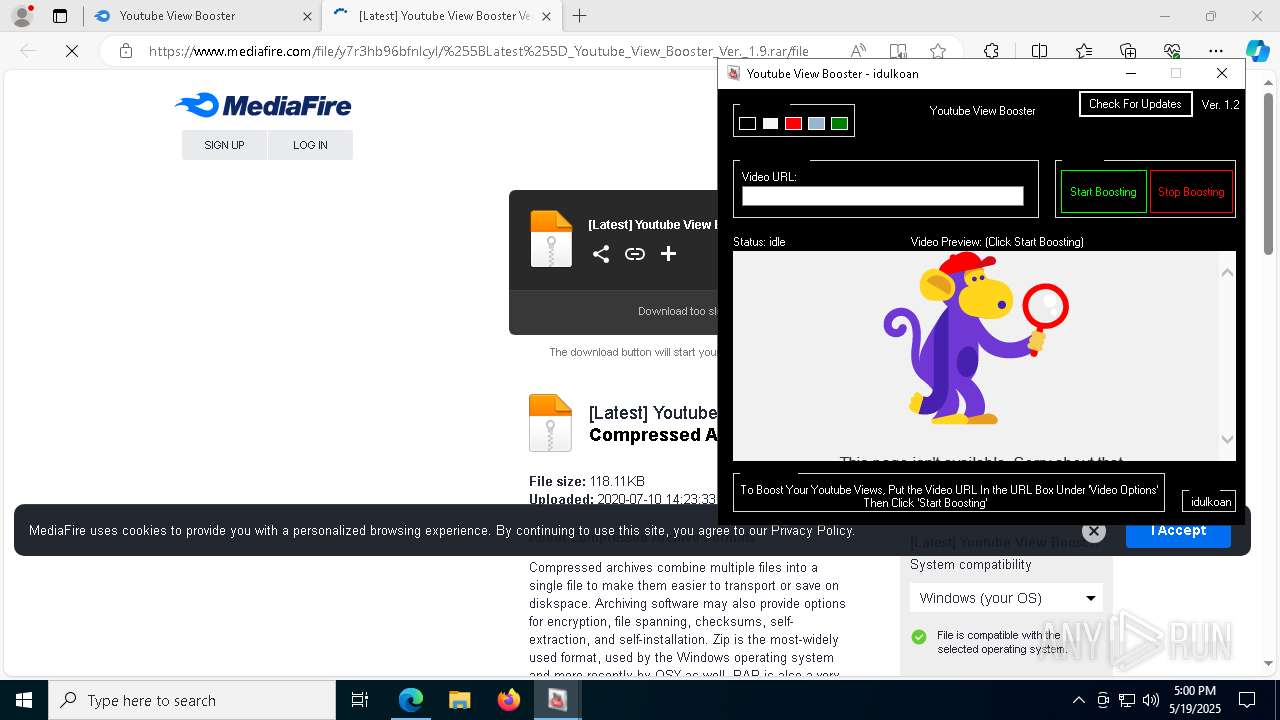Open Edge settings and more menu
Image resolution: width=1280 pixels, height=720 pixels.
coord(1216,51)
